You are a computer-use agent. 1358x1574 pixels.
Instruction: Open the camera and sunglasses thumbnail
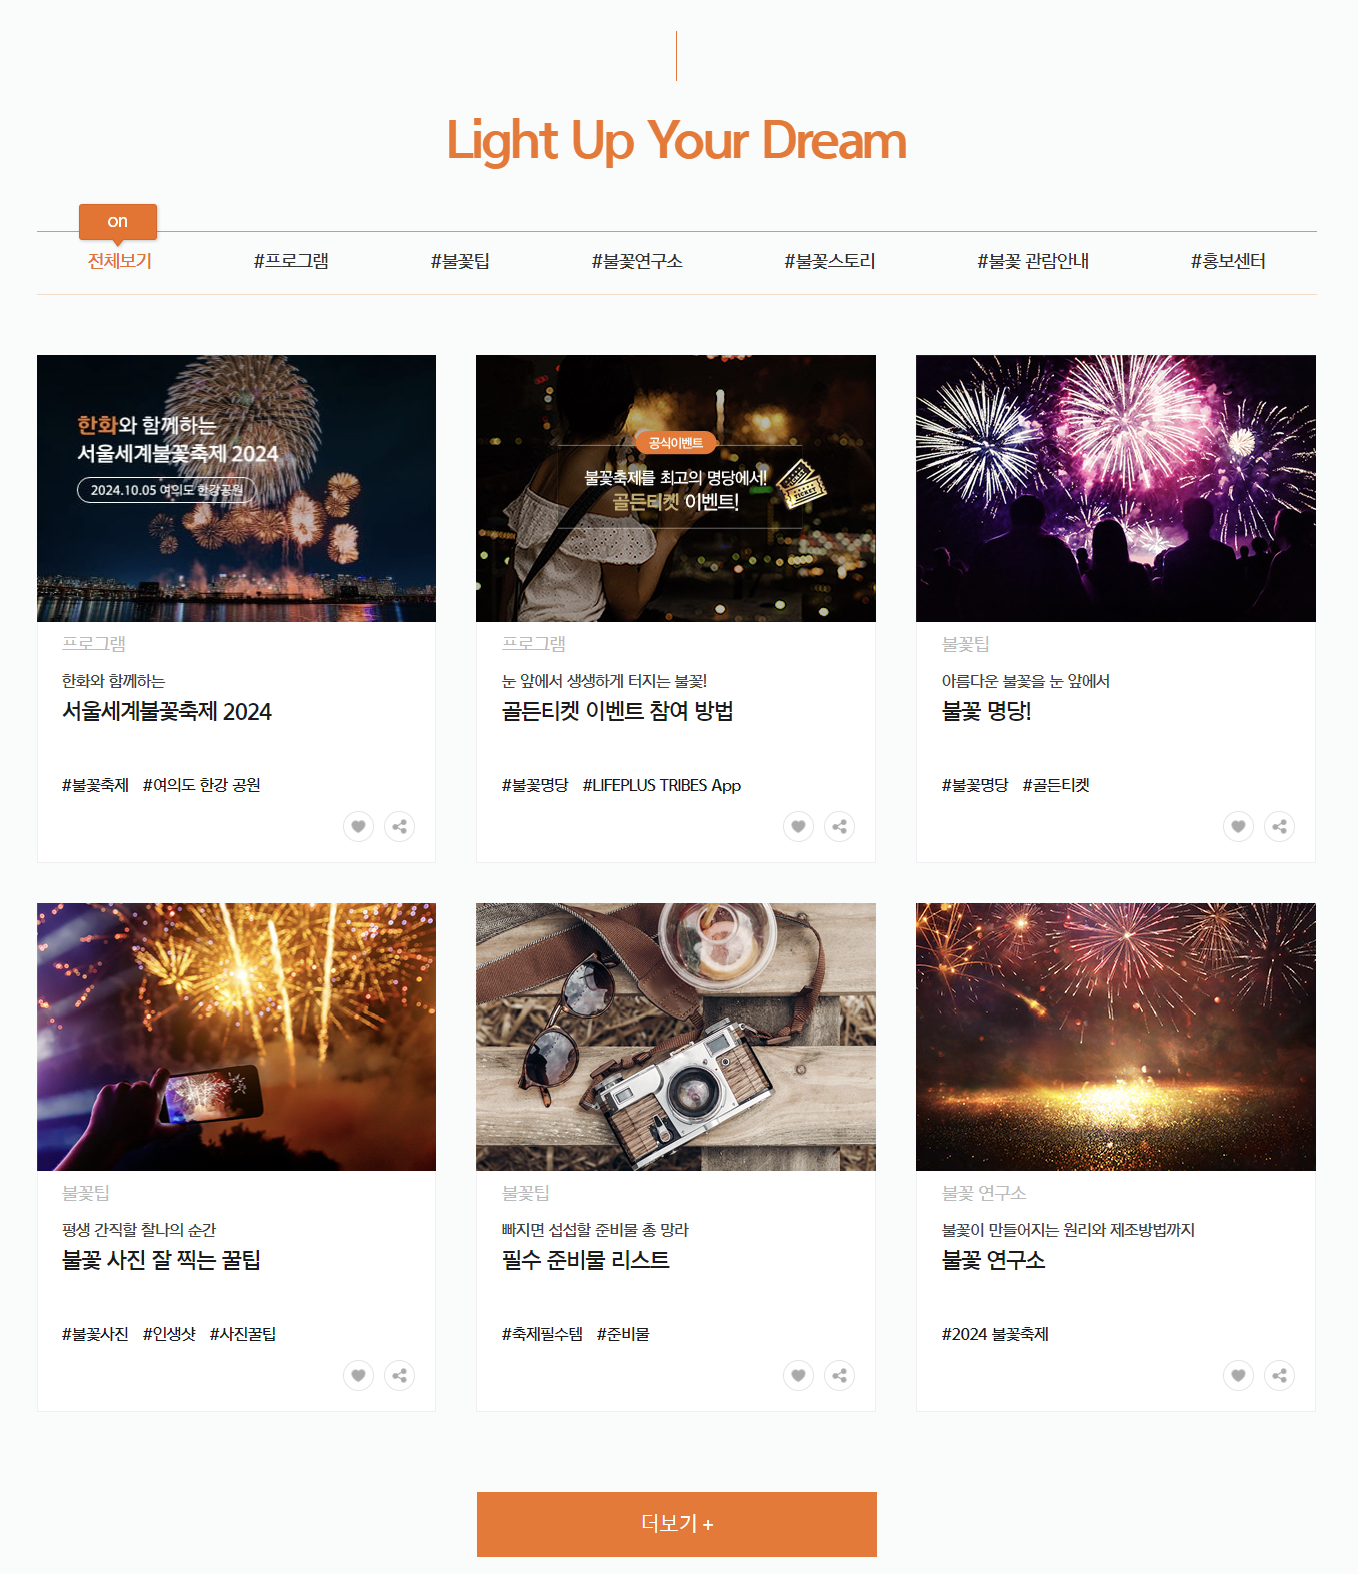click(676, 1037)
